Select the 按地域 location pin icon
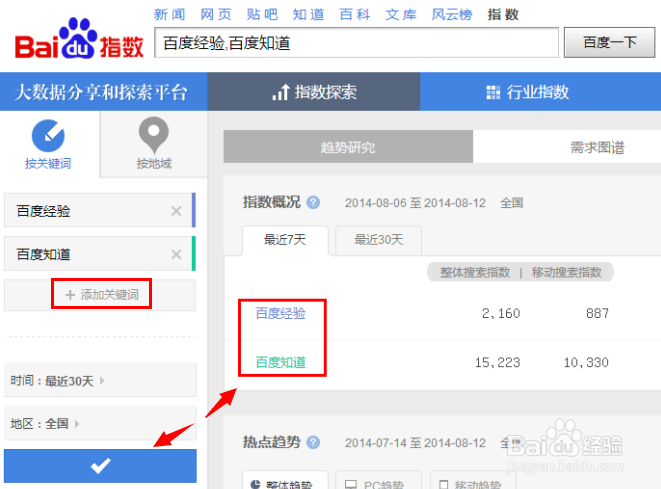This screenshot has height=489, width=661. [154, 135]
